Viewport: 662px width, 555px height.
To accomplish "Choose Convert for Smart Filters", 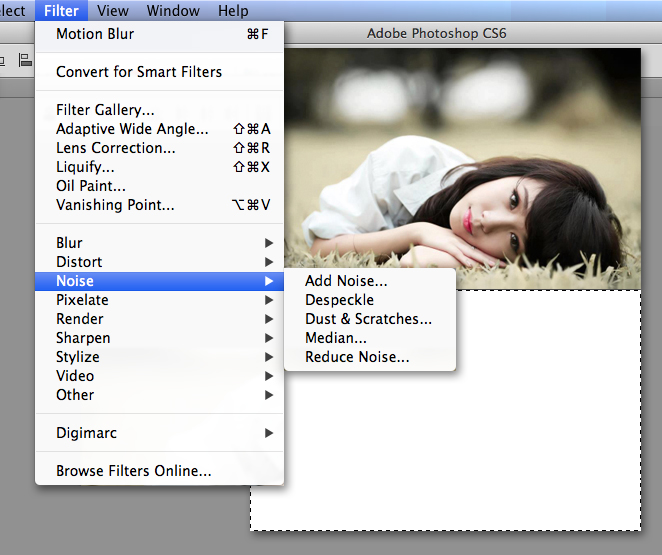I will [139, 72].
